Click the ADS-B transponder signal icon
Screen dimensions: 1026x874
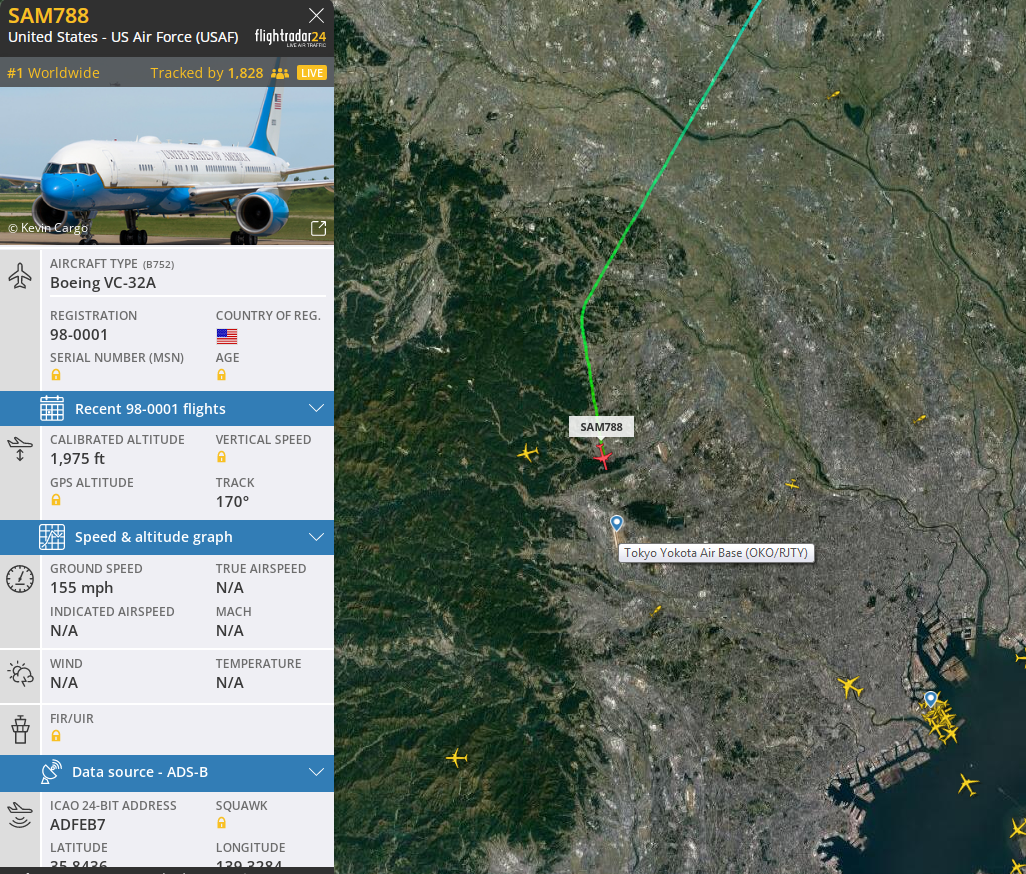20,816
